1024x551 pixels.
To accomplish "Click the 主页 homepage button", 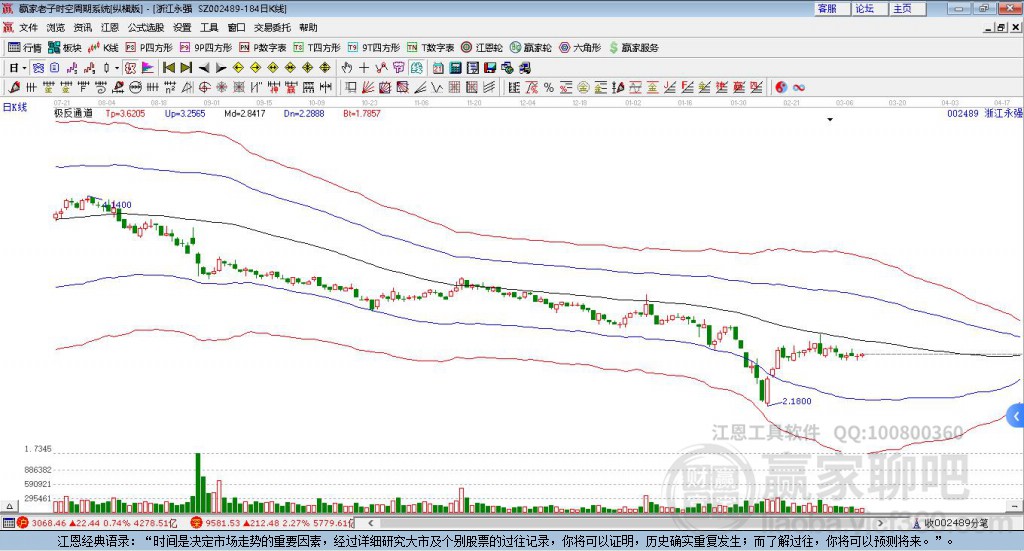I will [x=908, y=8].
